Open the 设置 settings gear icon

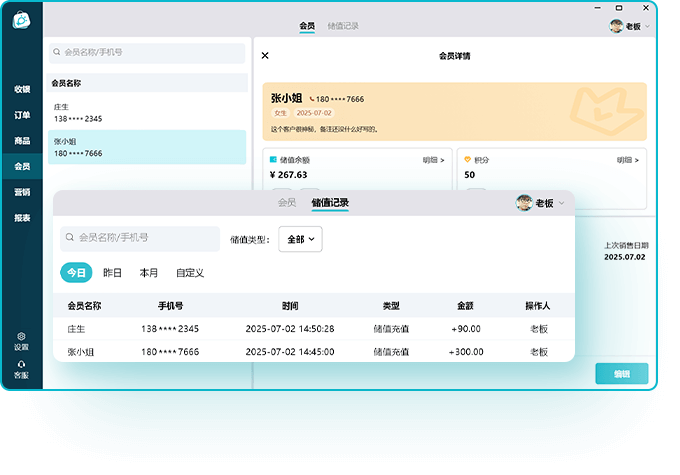point(21,336)
